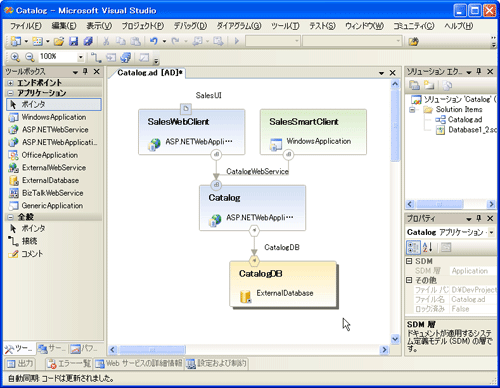Close the ツールボックス panel
500x388 pixels.
click(97, 71)
